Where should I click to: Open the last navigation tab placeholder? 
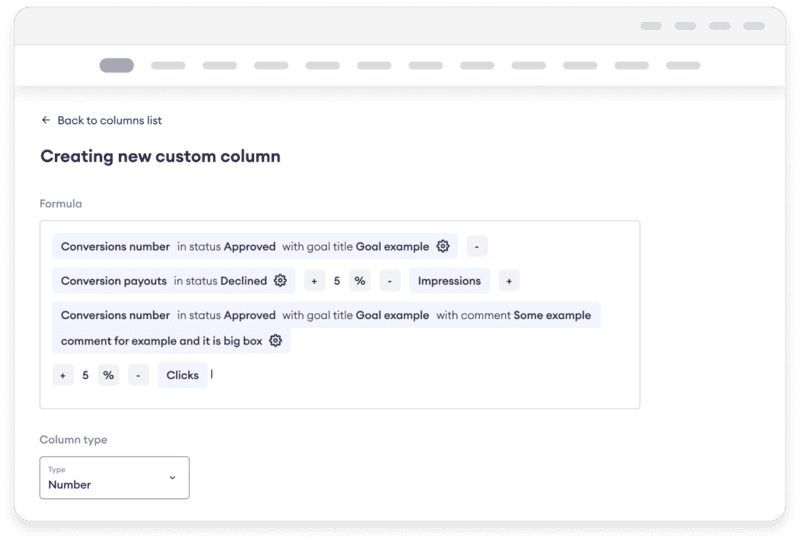pyautogui.click(x=683, y=66)
